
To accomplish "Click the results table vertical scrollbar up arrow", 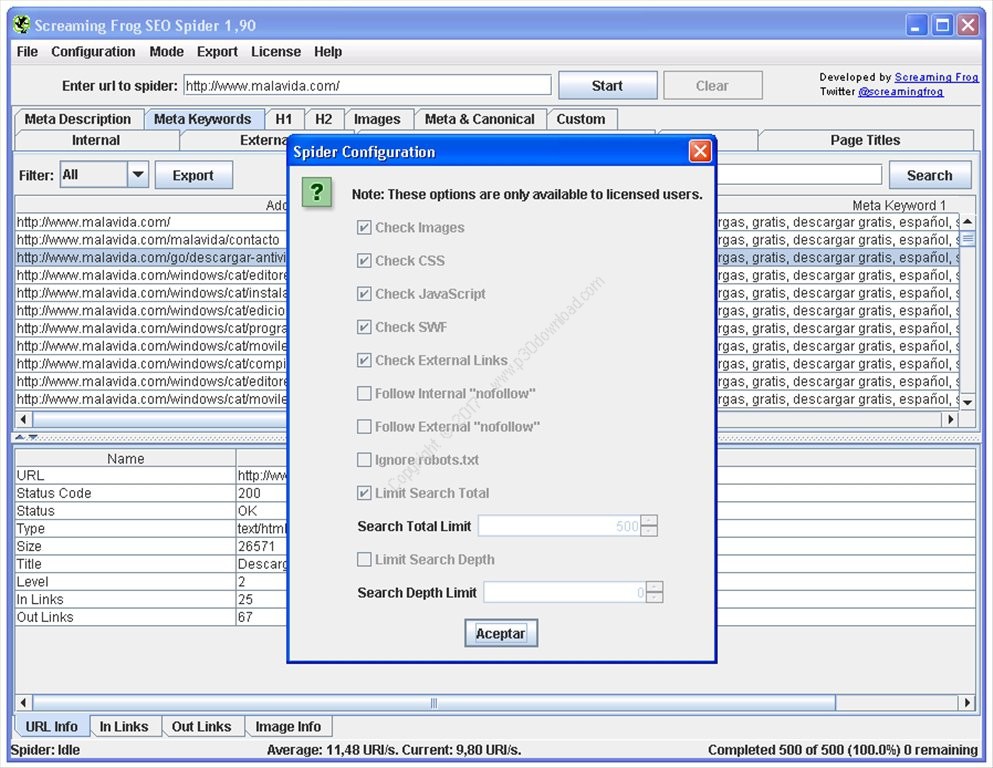I will pyautogui.click(x=968, y=221).
